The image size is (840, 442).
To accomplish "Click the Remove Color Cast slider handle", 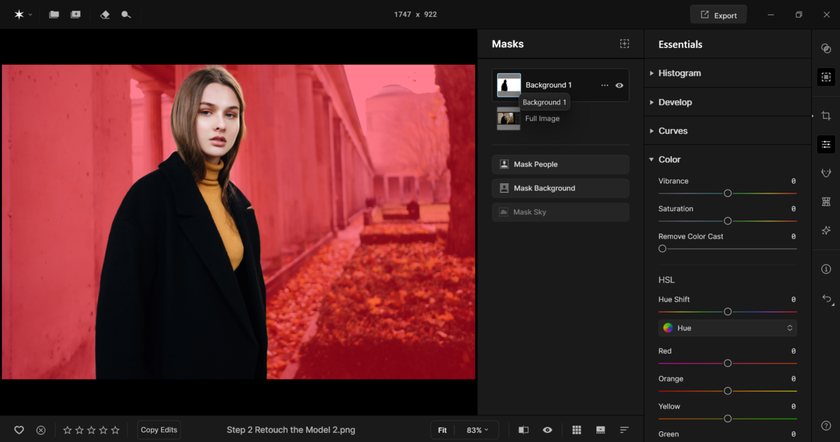I will (x=662, y=249).
